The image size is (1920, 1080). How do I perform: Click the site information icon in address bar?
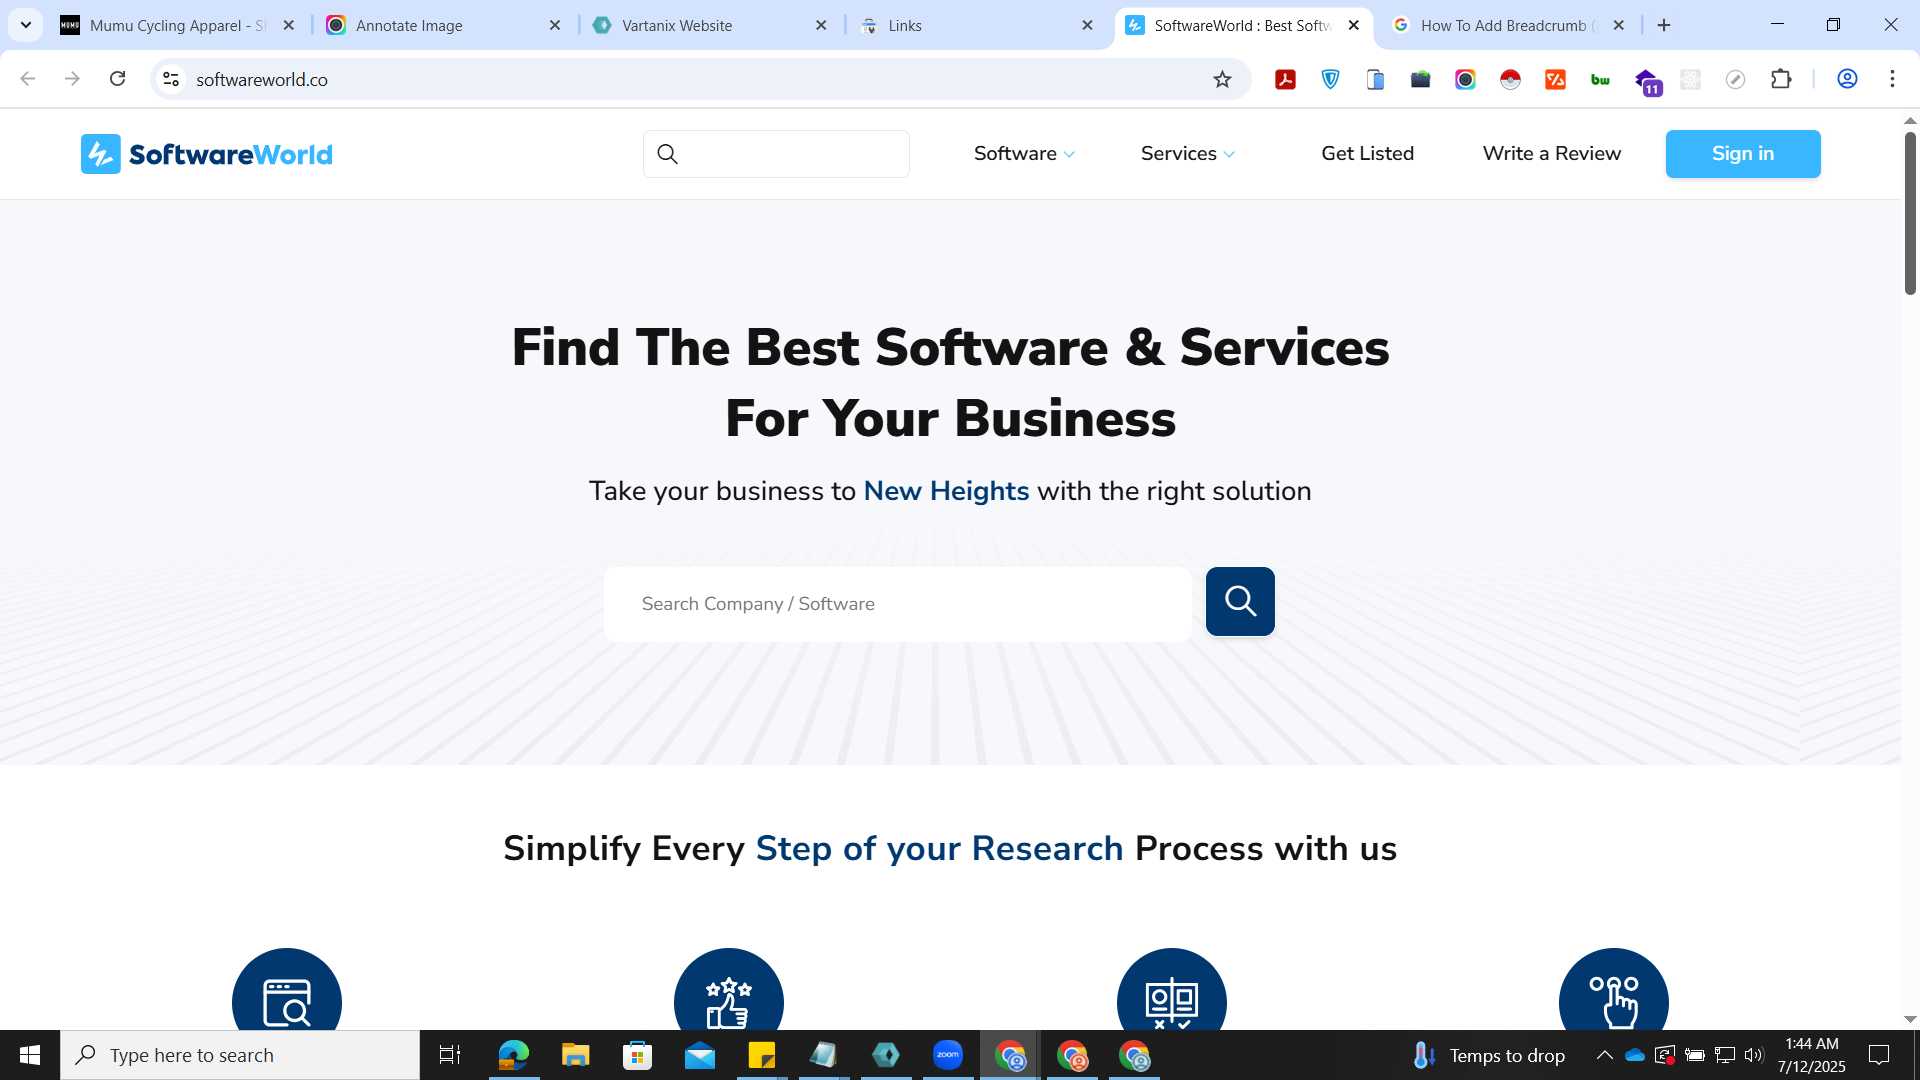pyautogui.click(x=171, y=79)
